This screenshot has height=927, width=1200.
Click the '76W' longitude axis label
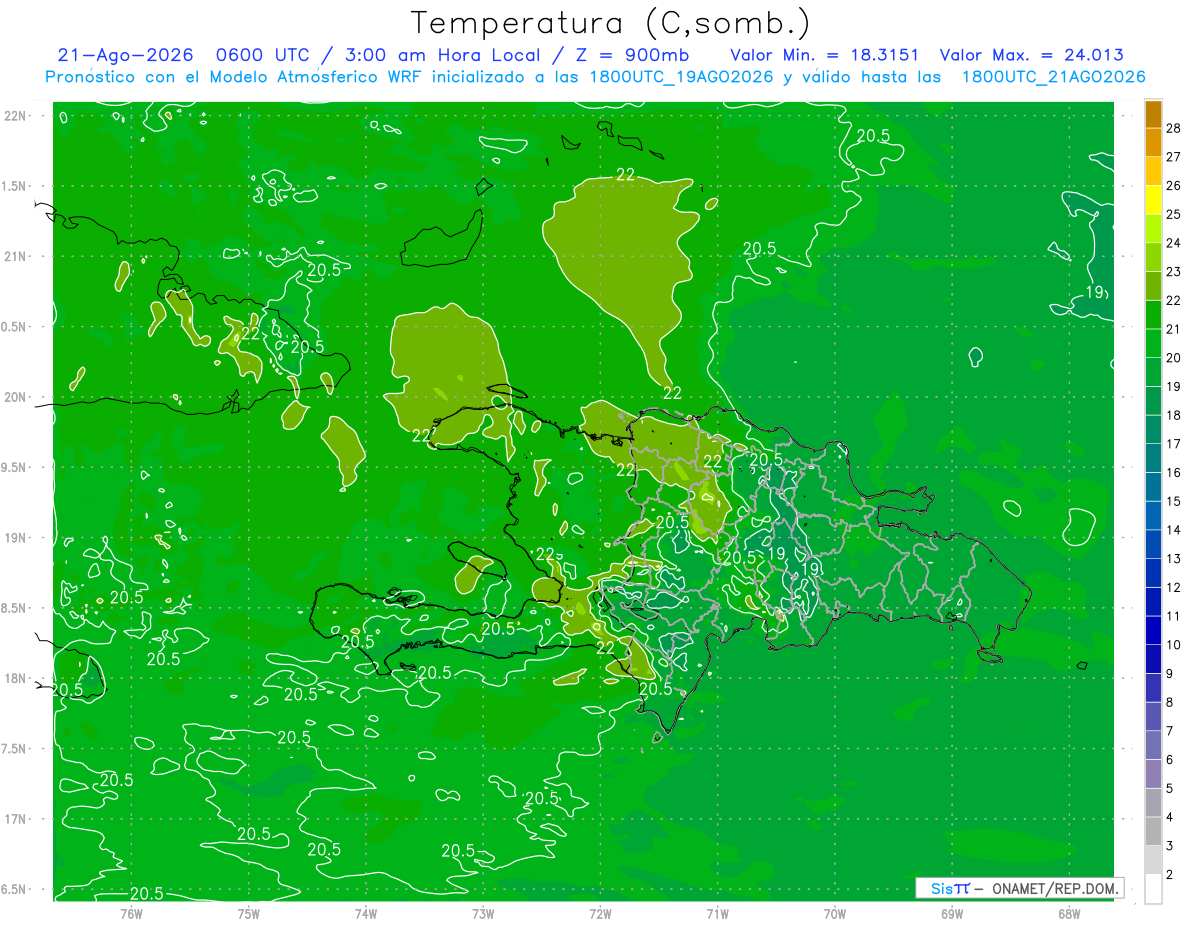[131, 913]
